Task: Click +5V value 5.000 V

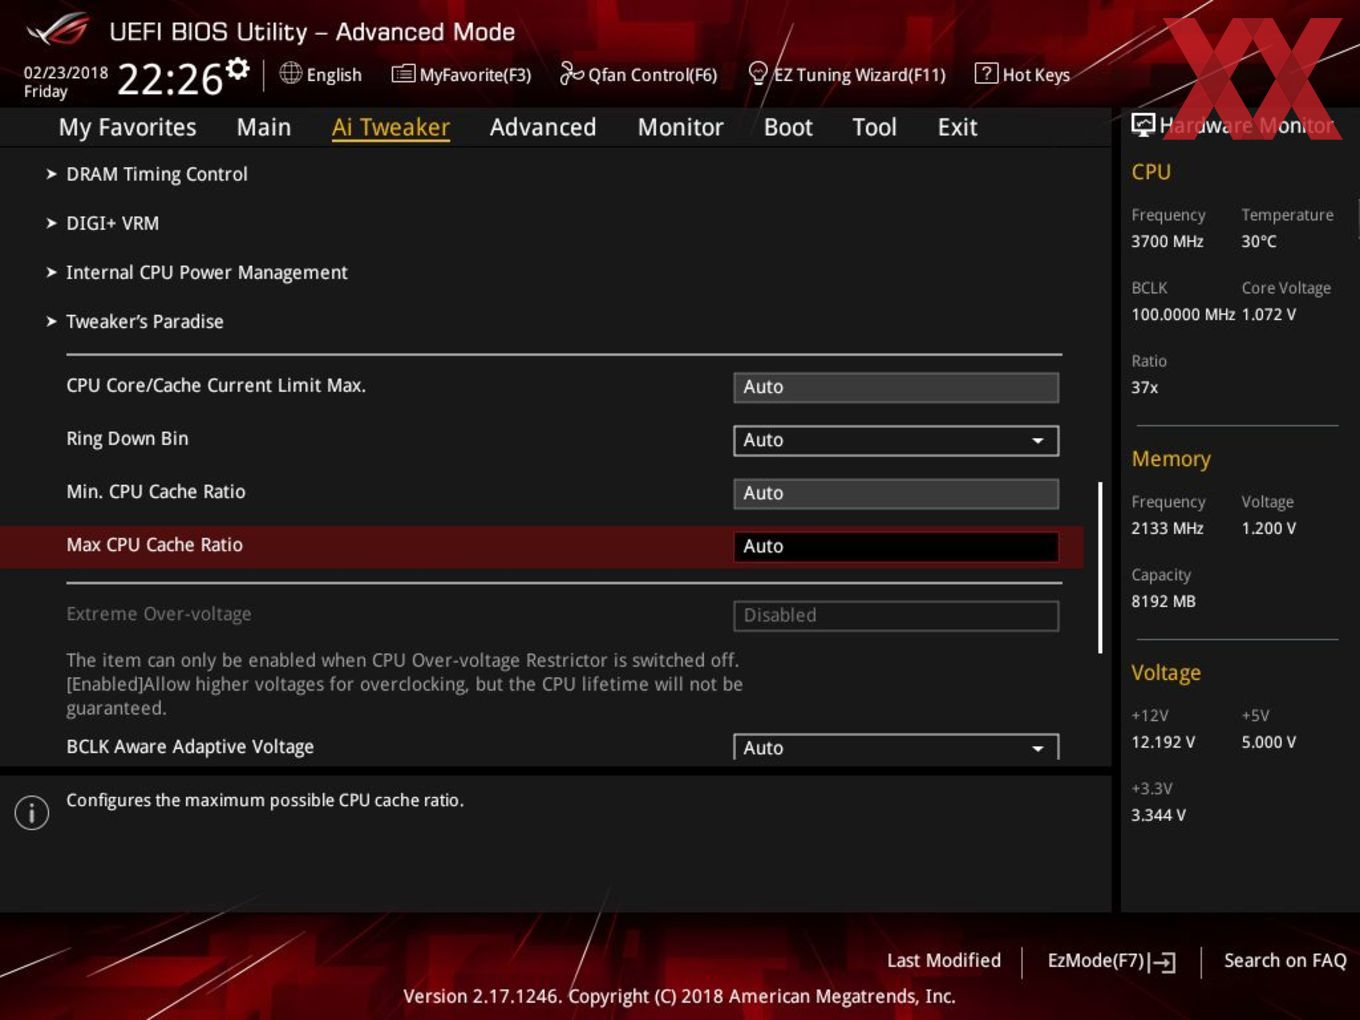Action: point(1269,742)
